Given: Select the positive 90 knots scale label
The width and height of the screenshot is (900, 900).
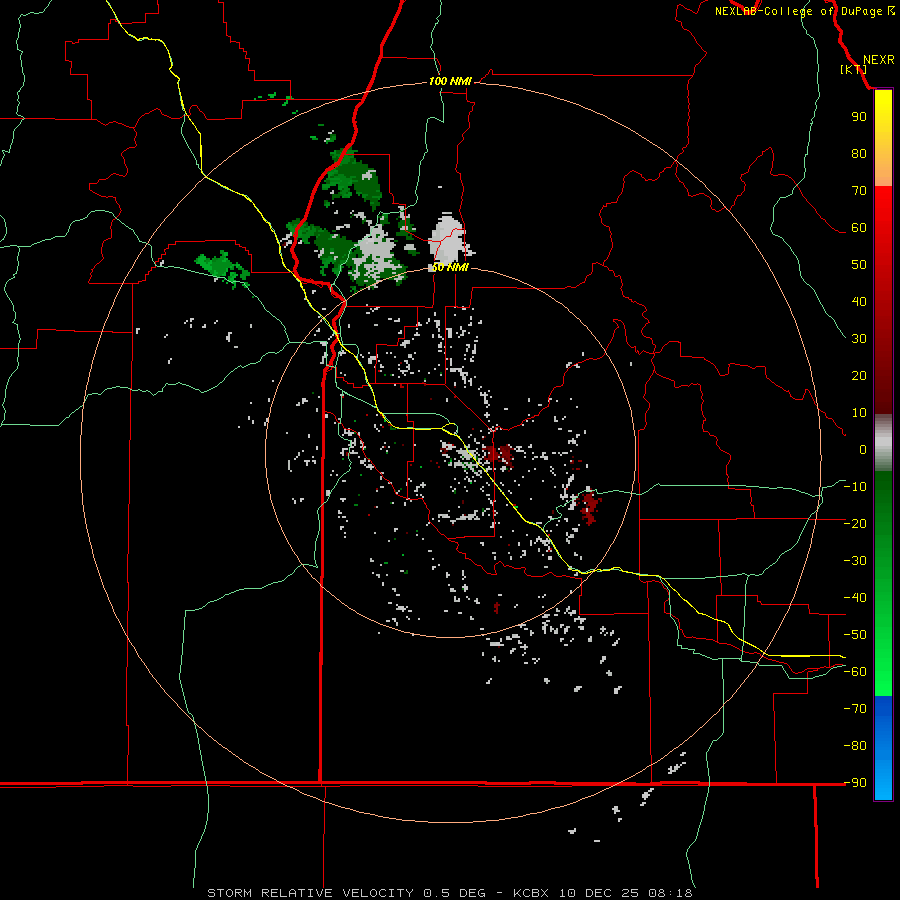Looking at the screenshot, I should point(859,117).
